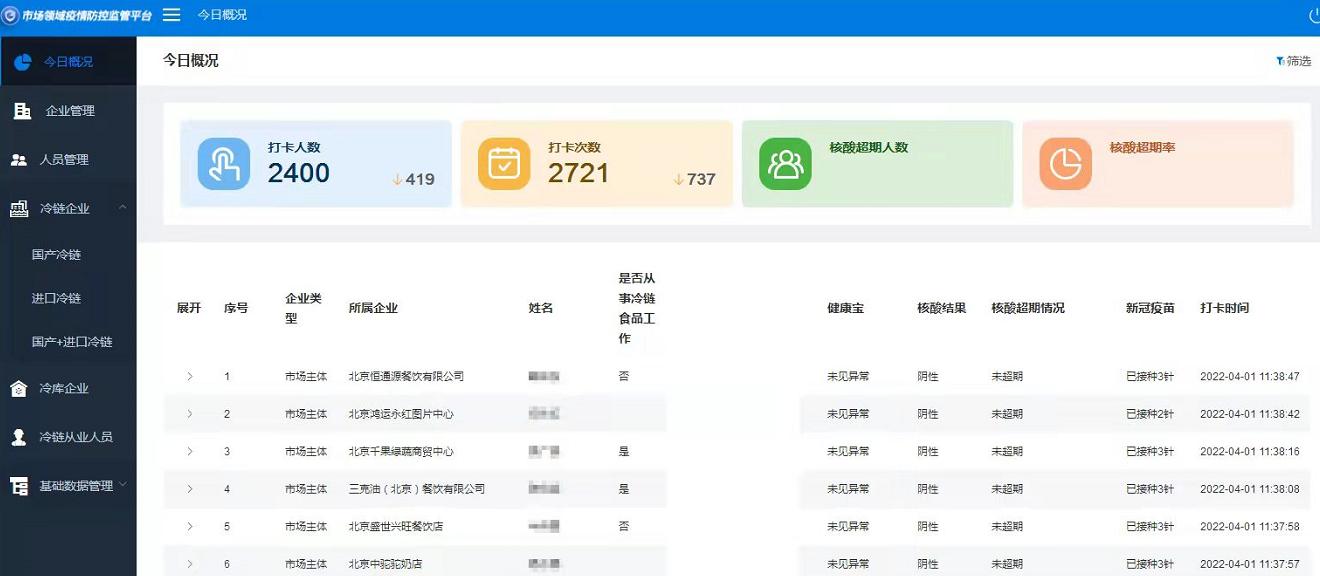Click the 打卡次数 2721 stat card
This screenshot has height=576, width=1320.
pyautogui.click(x=597, y=164)
